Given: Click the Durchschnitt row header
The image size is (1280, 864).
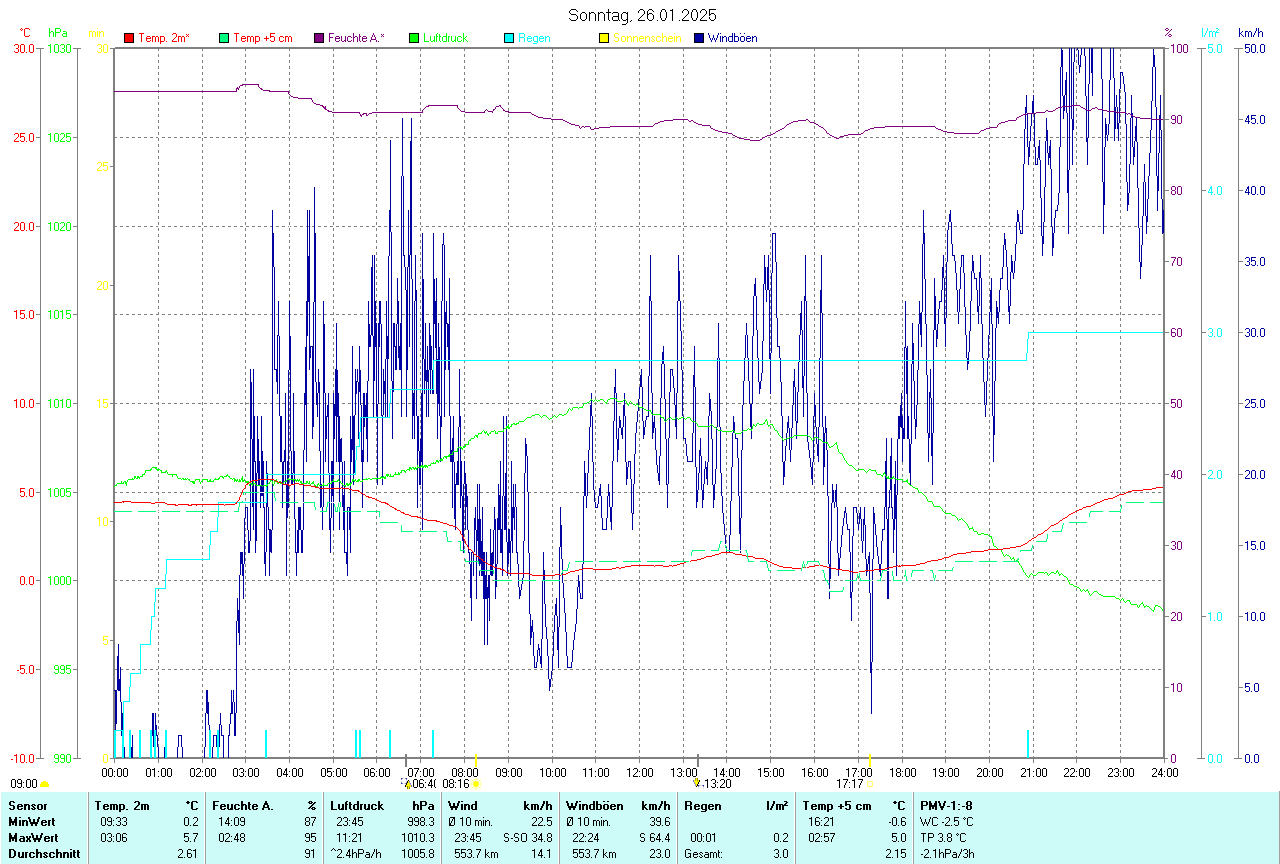Looking at the screenshot, I should (x=44, y=853).
